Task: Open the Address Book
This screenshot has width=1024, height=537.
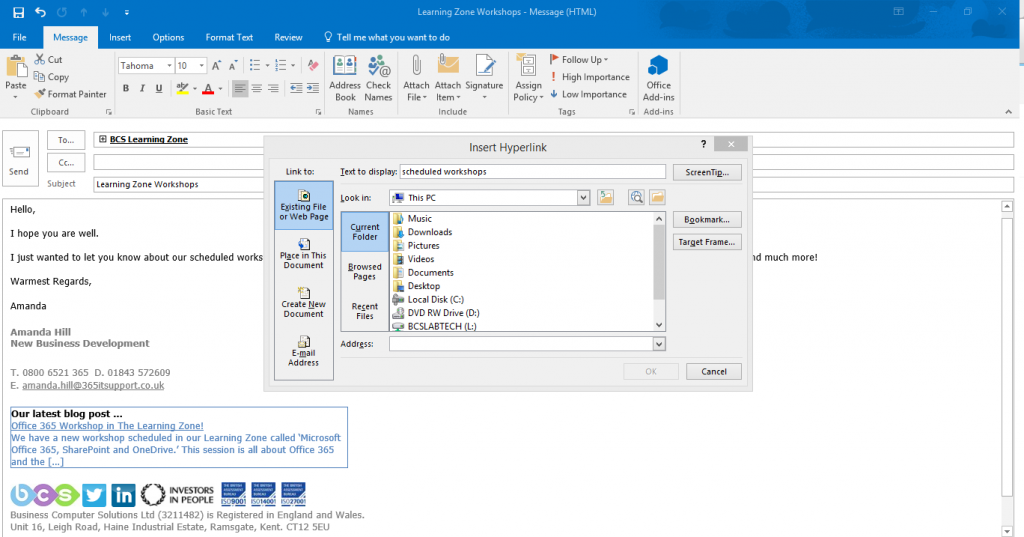Action: (x=345, y=78)
